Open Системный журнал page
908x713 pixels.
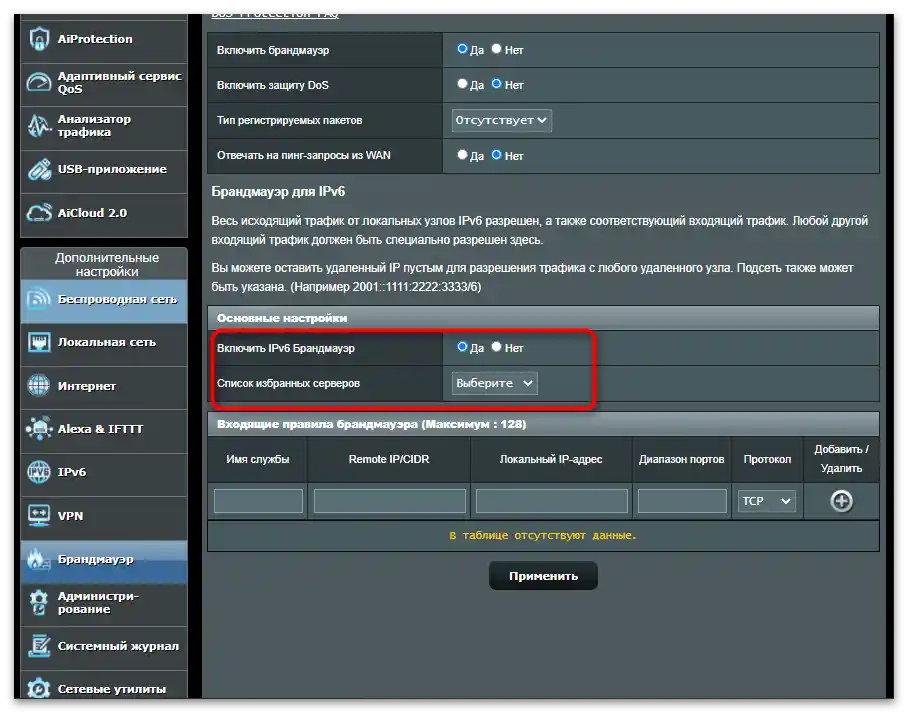tap(104, 646)
